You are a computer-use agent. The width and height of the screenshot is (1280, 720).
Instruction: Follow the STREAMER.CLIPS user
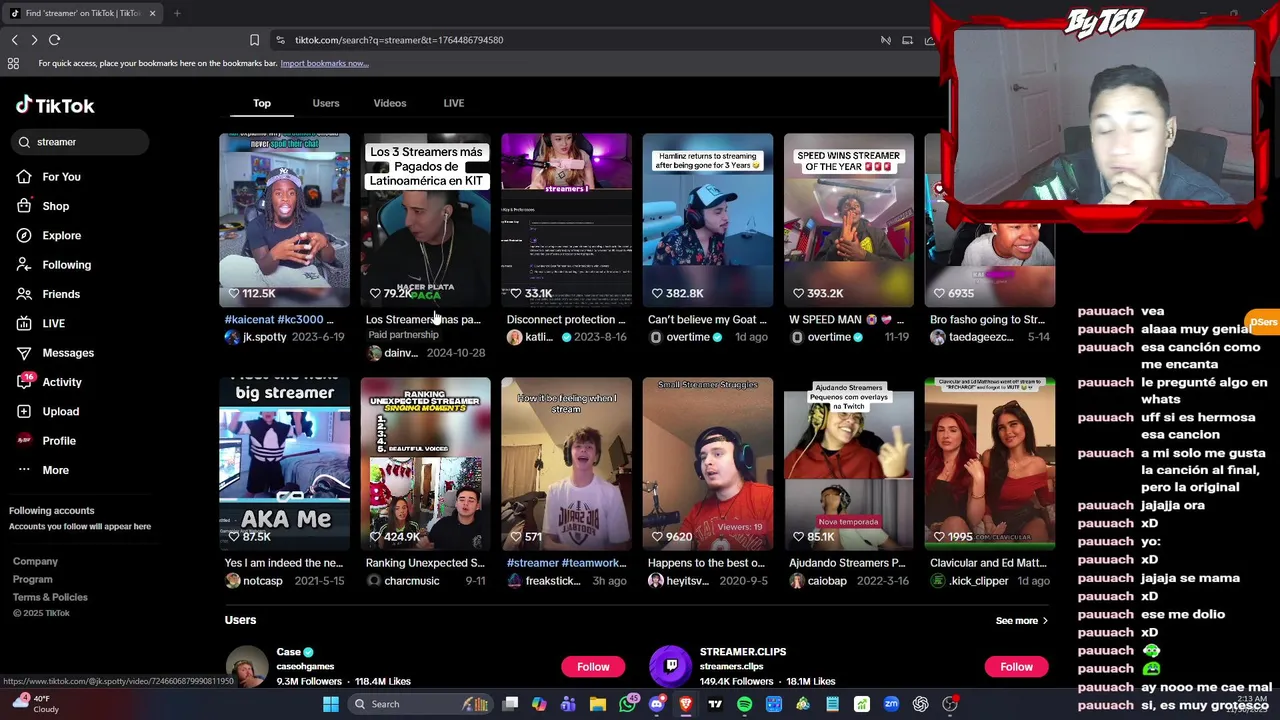pos(1016,667)
